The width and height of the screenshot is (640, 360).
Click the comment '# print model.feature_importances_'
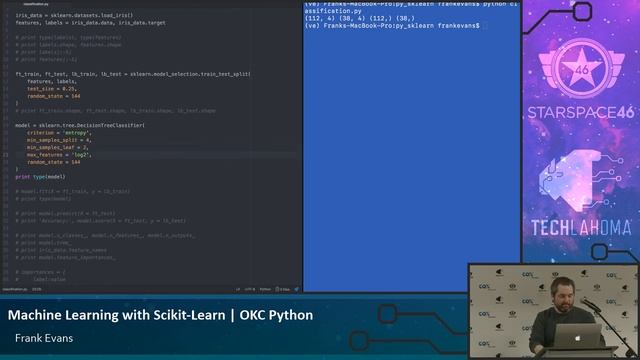click(x=66, y=258)
